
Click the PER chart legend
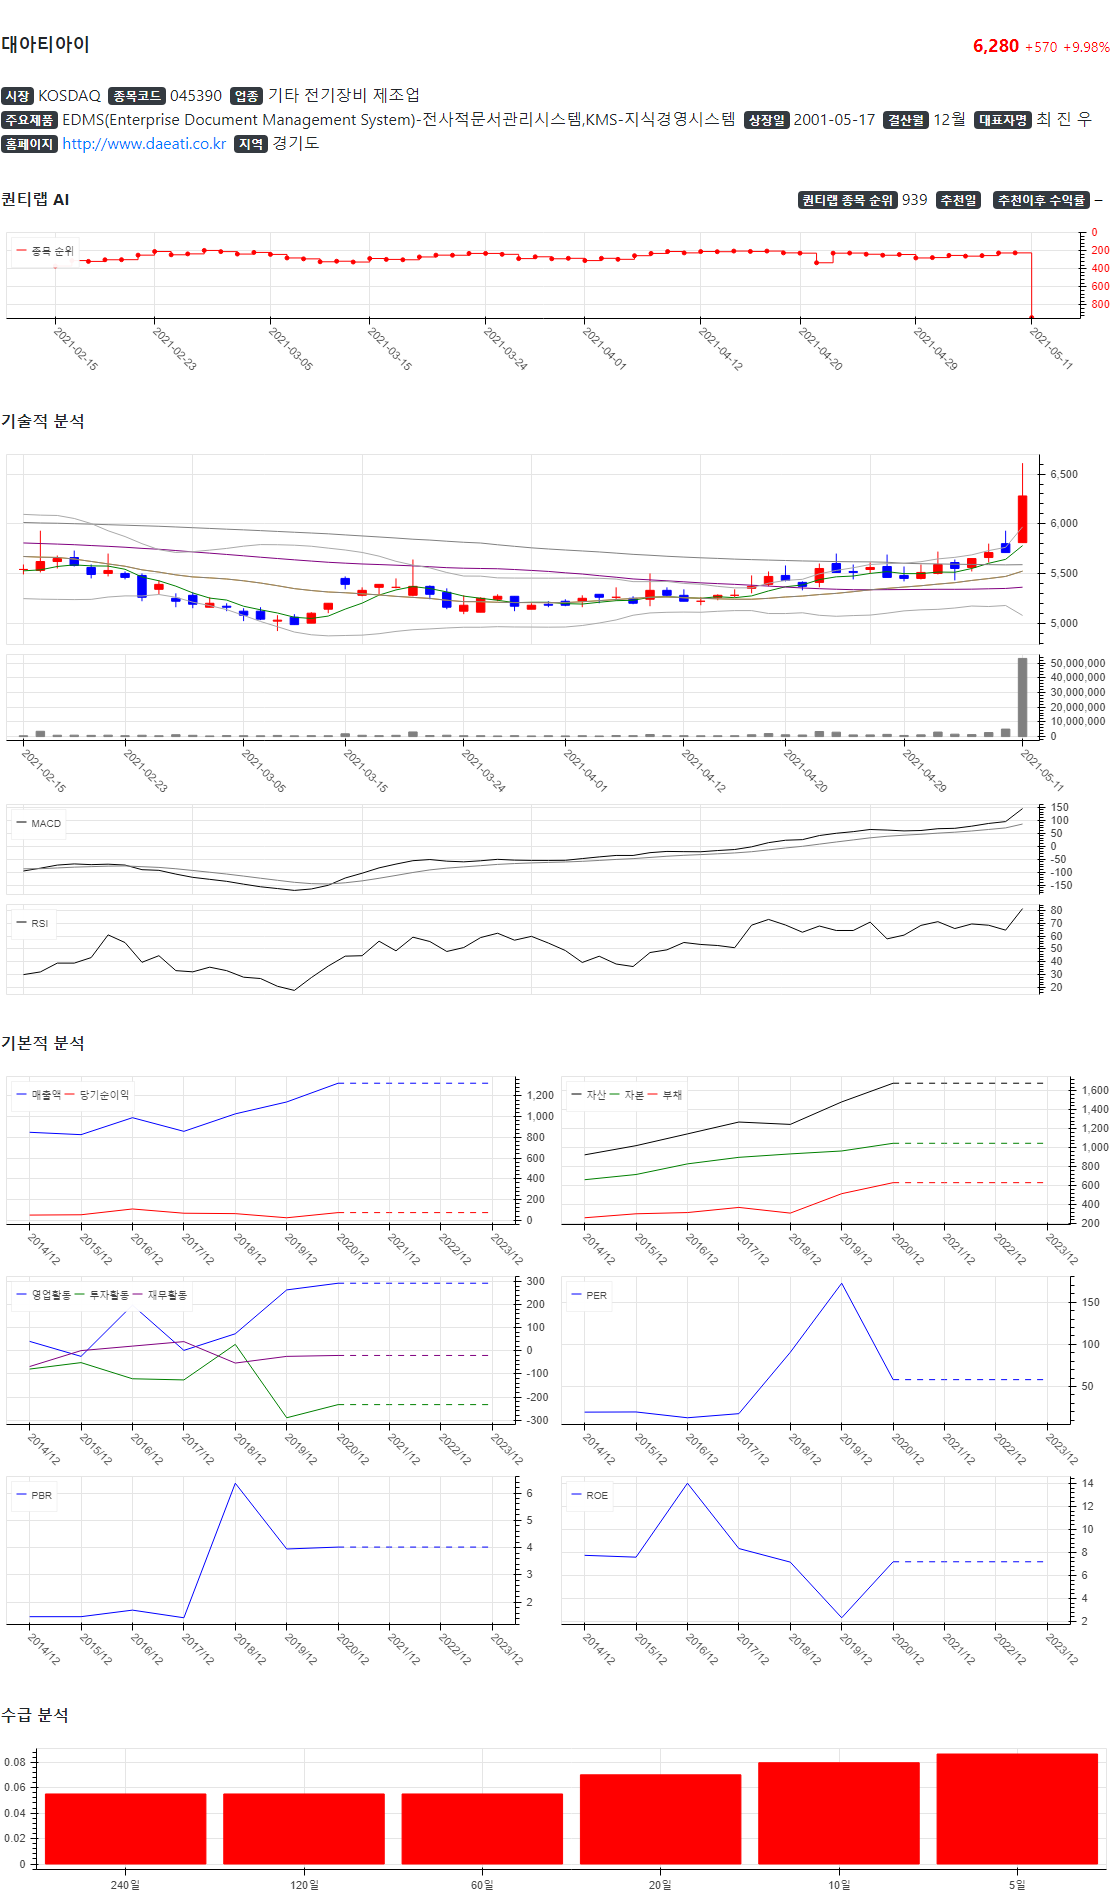click(589, 1295)
